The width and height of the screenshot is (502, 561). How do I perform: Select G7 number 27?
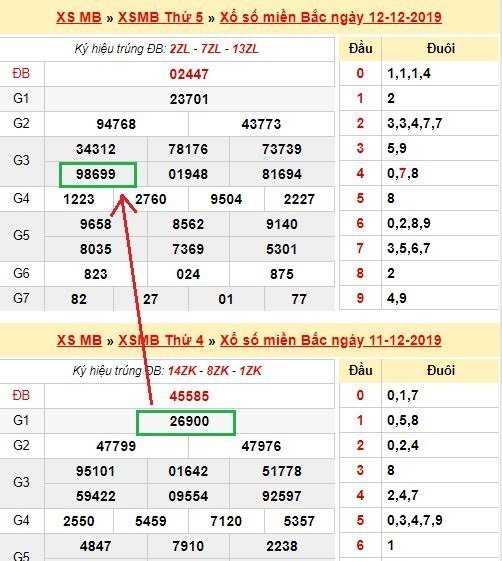click(151, 299)
